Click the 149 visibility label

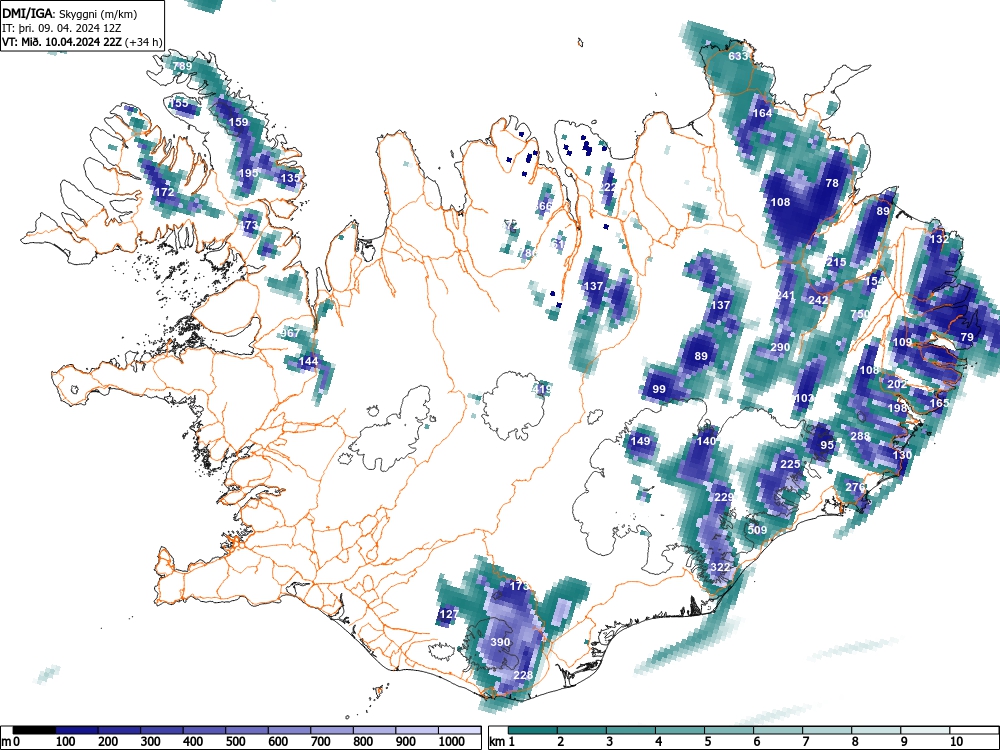pos(640,441)
